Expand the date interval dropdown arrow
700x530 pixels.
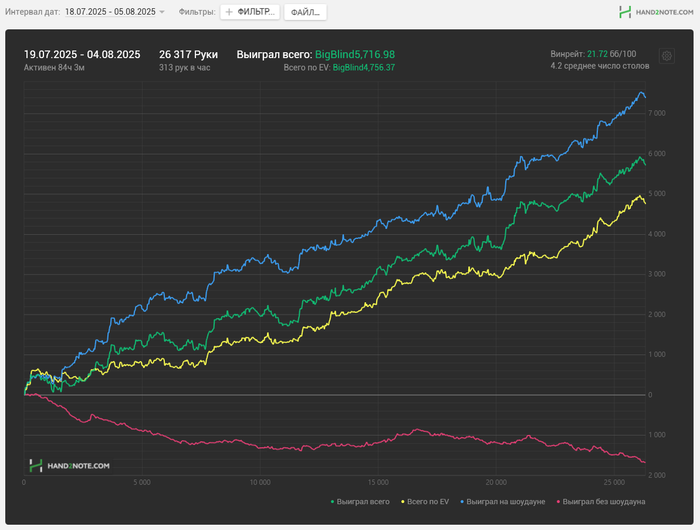[162, 12]
